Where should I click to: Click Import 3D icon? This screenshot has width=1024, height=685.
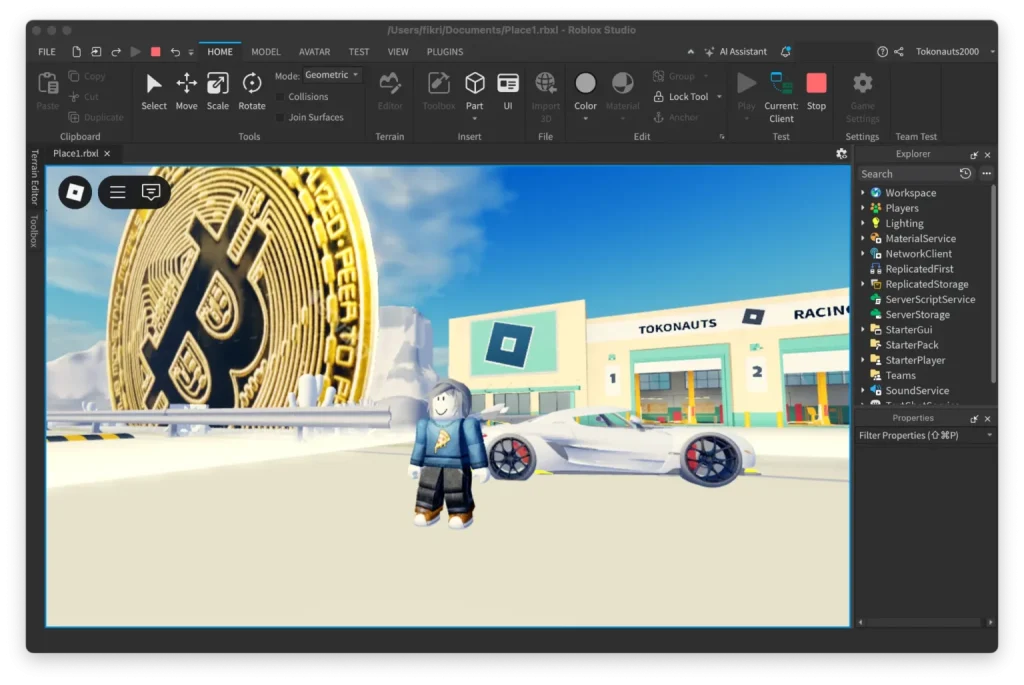[x=545, y=84]
